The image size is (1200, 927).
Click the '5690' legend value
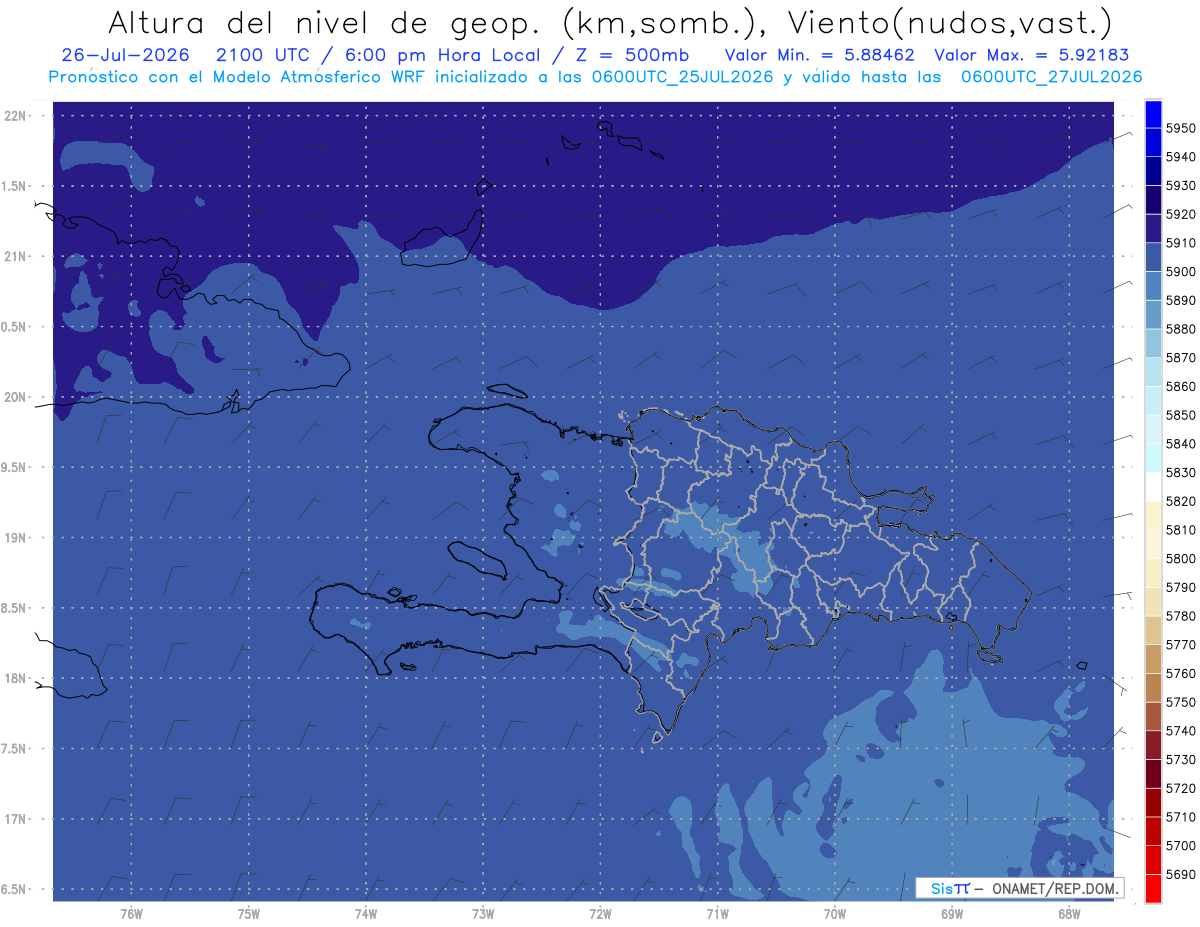coord(1181,875)
